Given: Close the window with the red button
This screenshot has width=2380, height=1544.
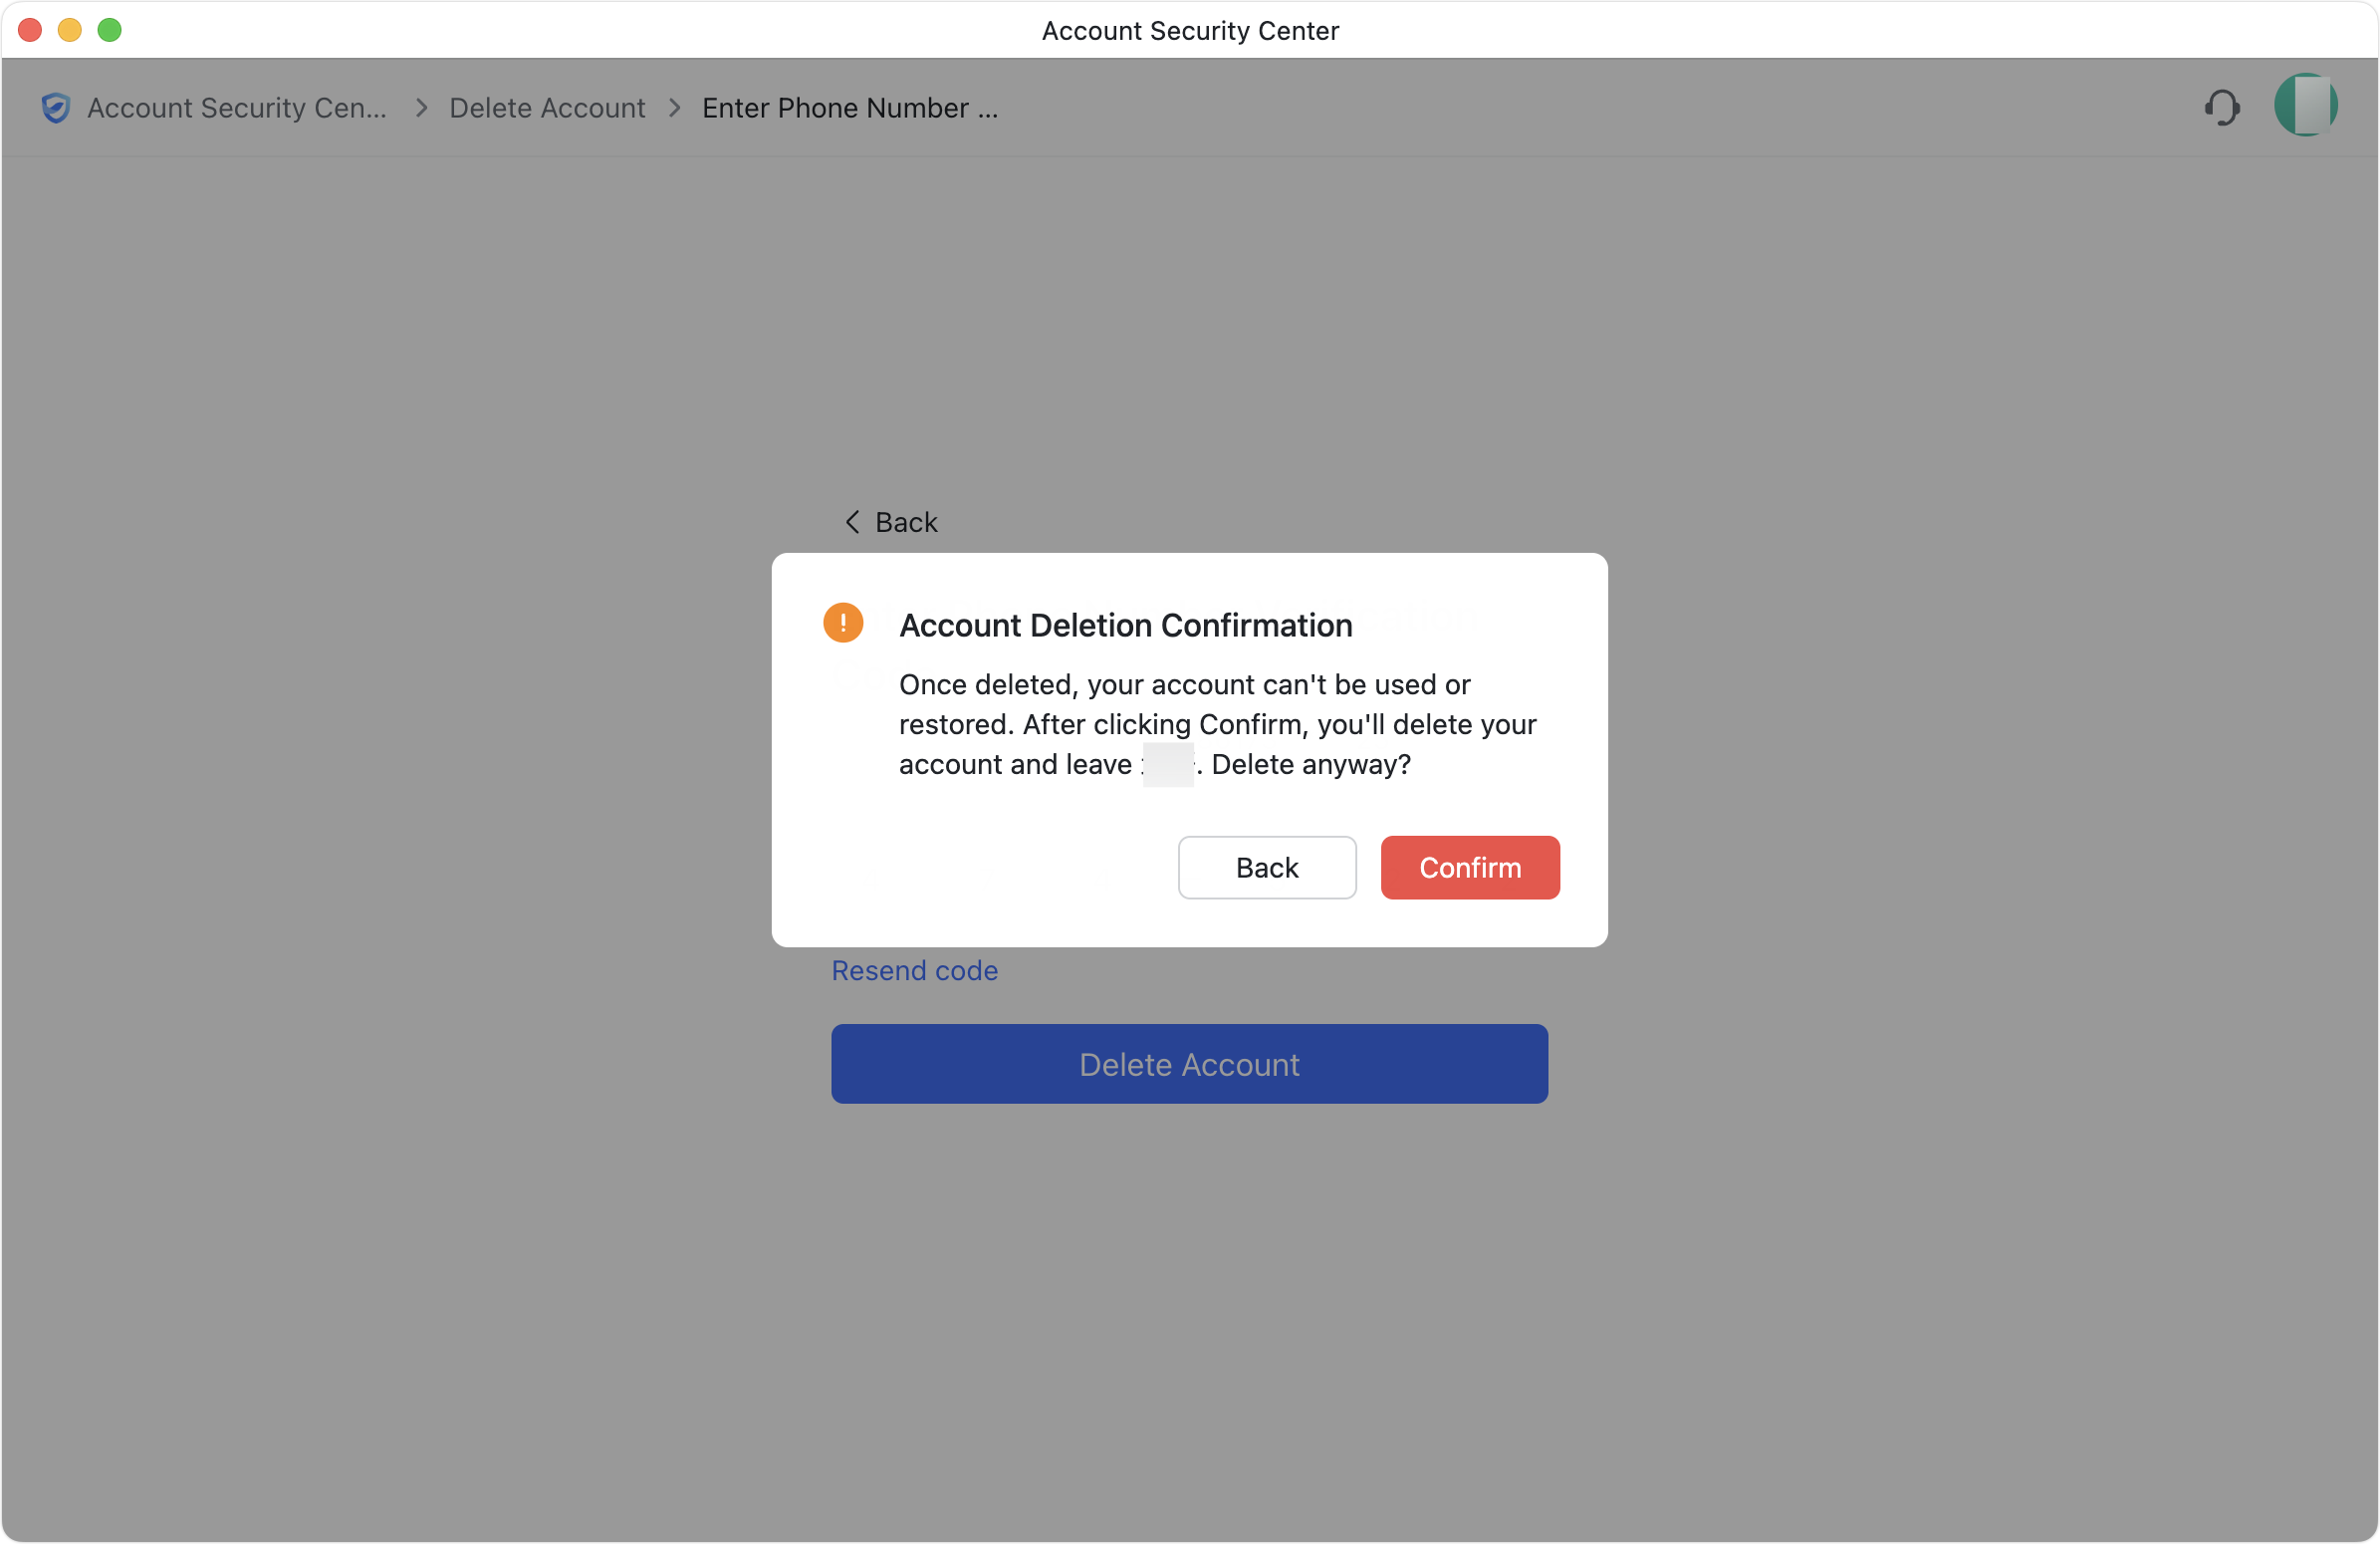Looking at the screenshot, I should [x=30, y=30].
